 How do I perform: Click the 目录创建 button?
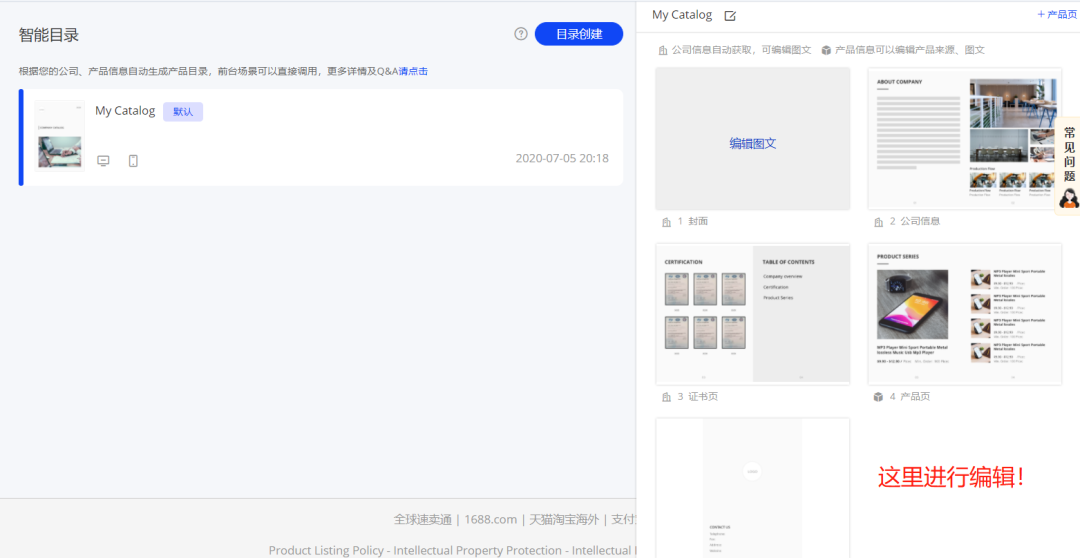click(x=579, y=34)
